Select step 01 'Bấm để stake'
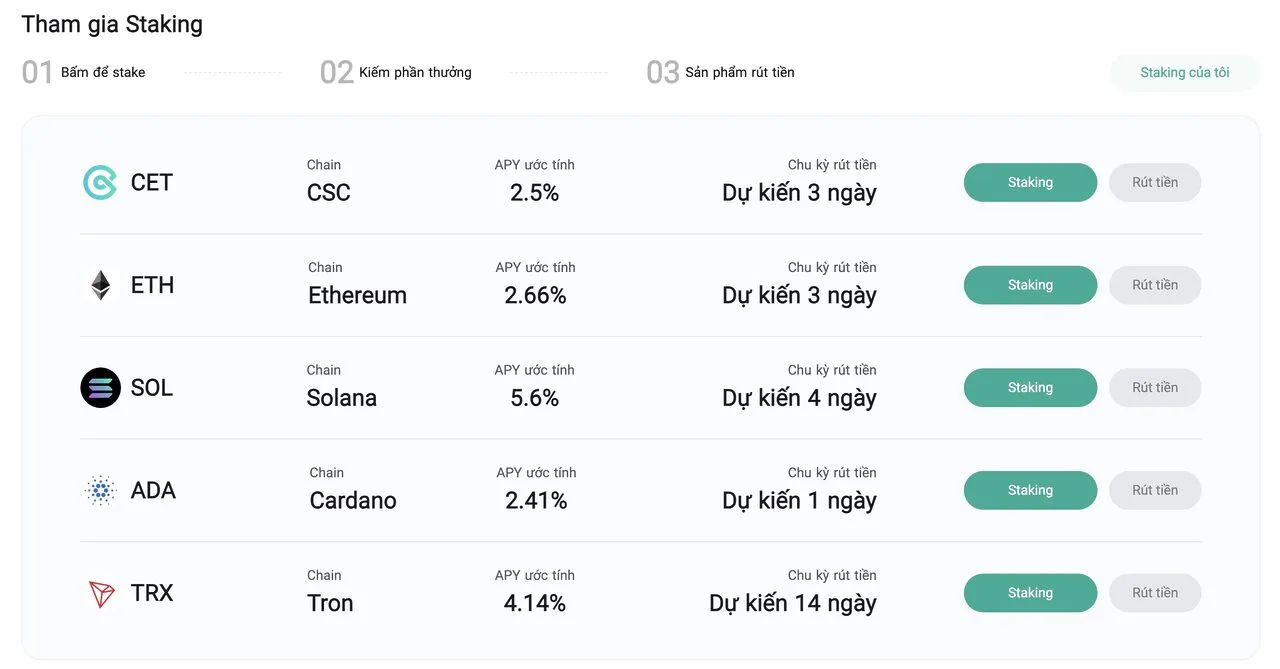The width and height of the screenshot is (1280, 669). point(102,73)
